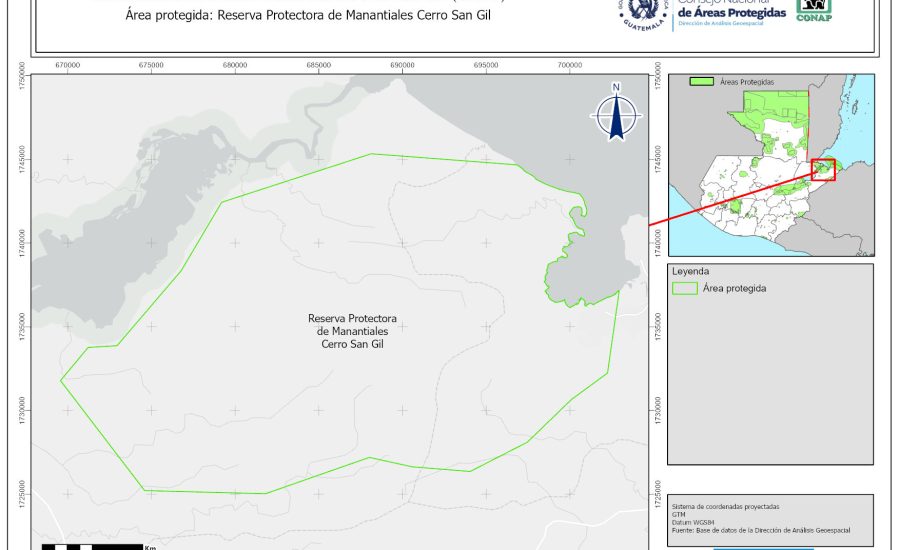Click the Sistema de coordenadas proyectadas text
The height and width of the screenshot is (550, 900).
[725, 505]
